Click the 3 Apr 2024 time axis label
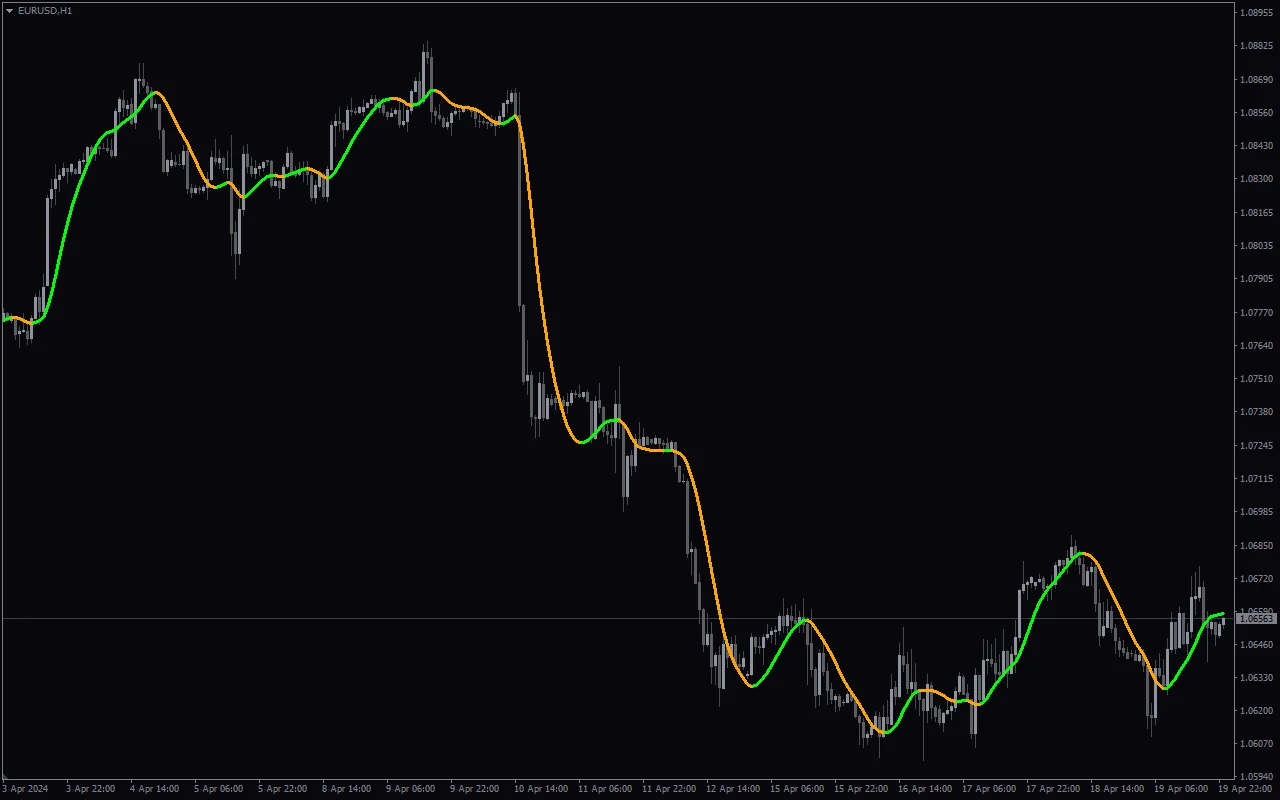The image size is (1280, 800). click(x=24, y=789)
